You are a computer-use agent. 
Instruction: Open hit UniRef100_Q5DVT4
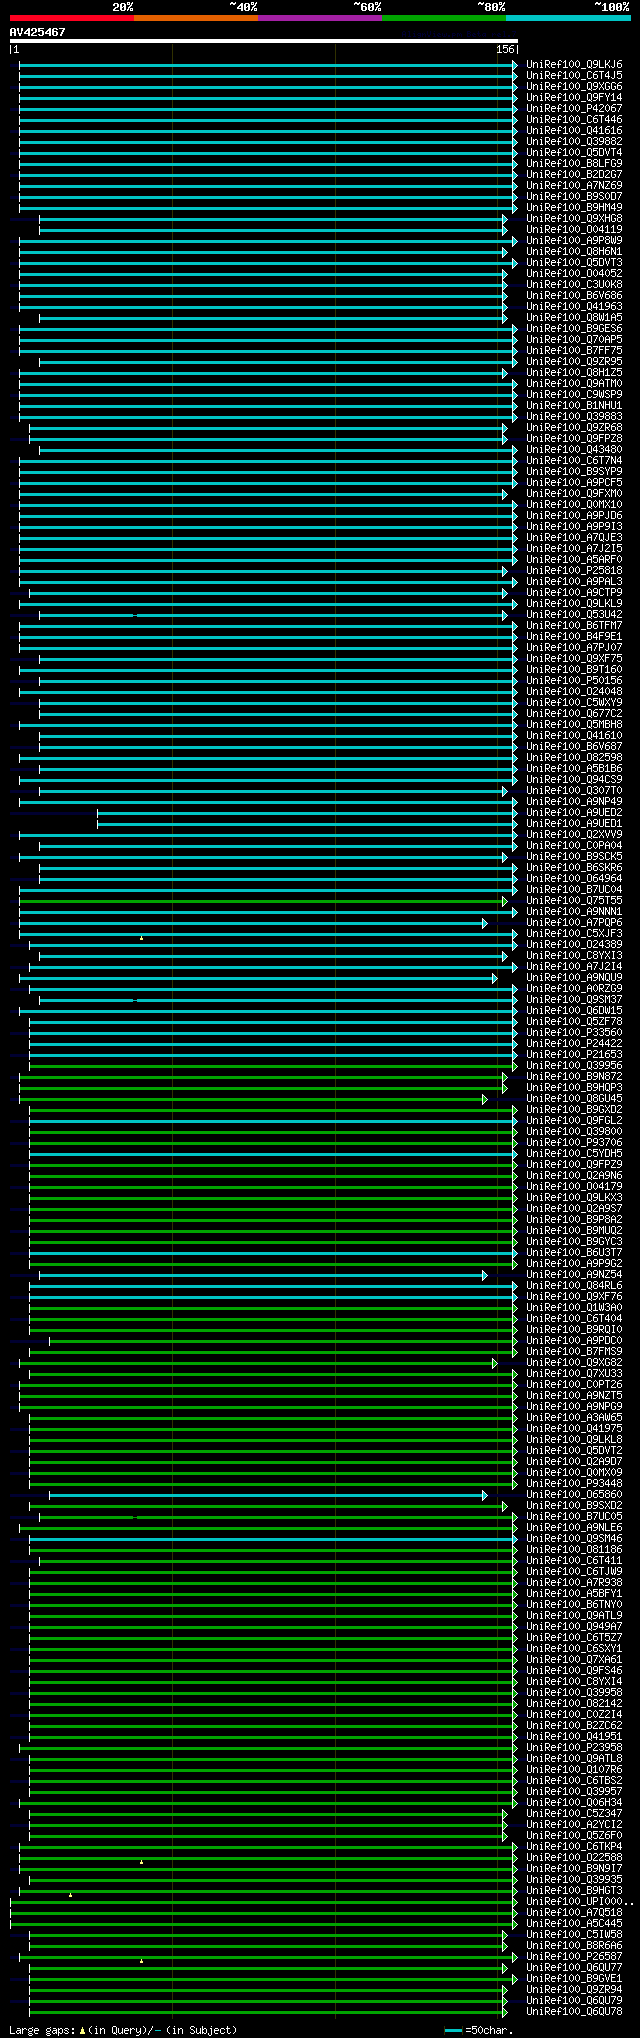[x=574, y=152]
